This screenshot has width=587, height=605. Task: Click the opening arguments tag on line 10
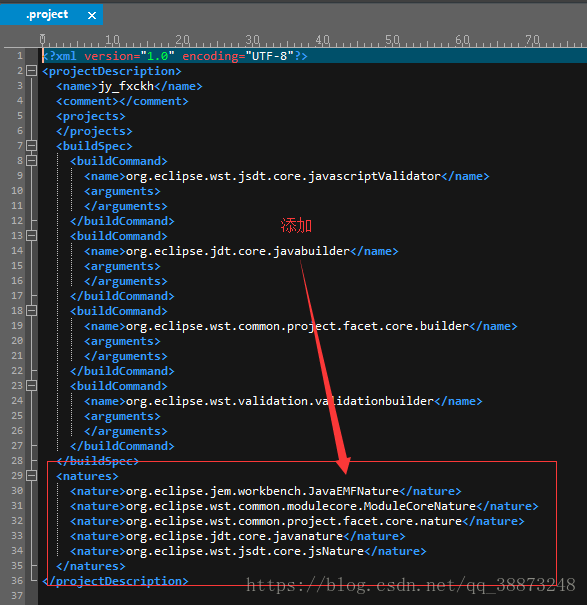(x=122, y=191)
